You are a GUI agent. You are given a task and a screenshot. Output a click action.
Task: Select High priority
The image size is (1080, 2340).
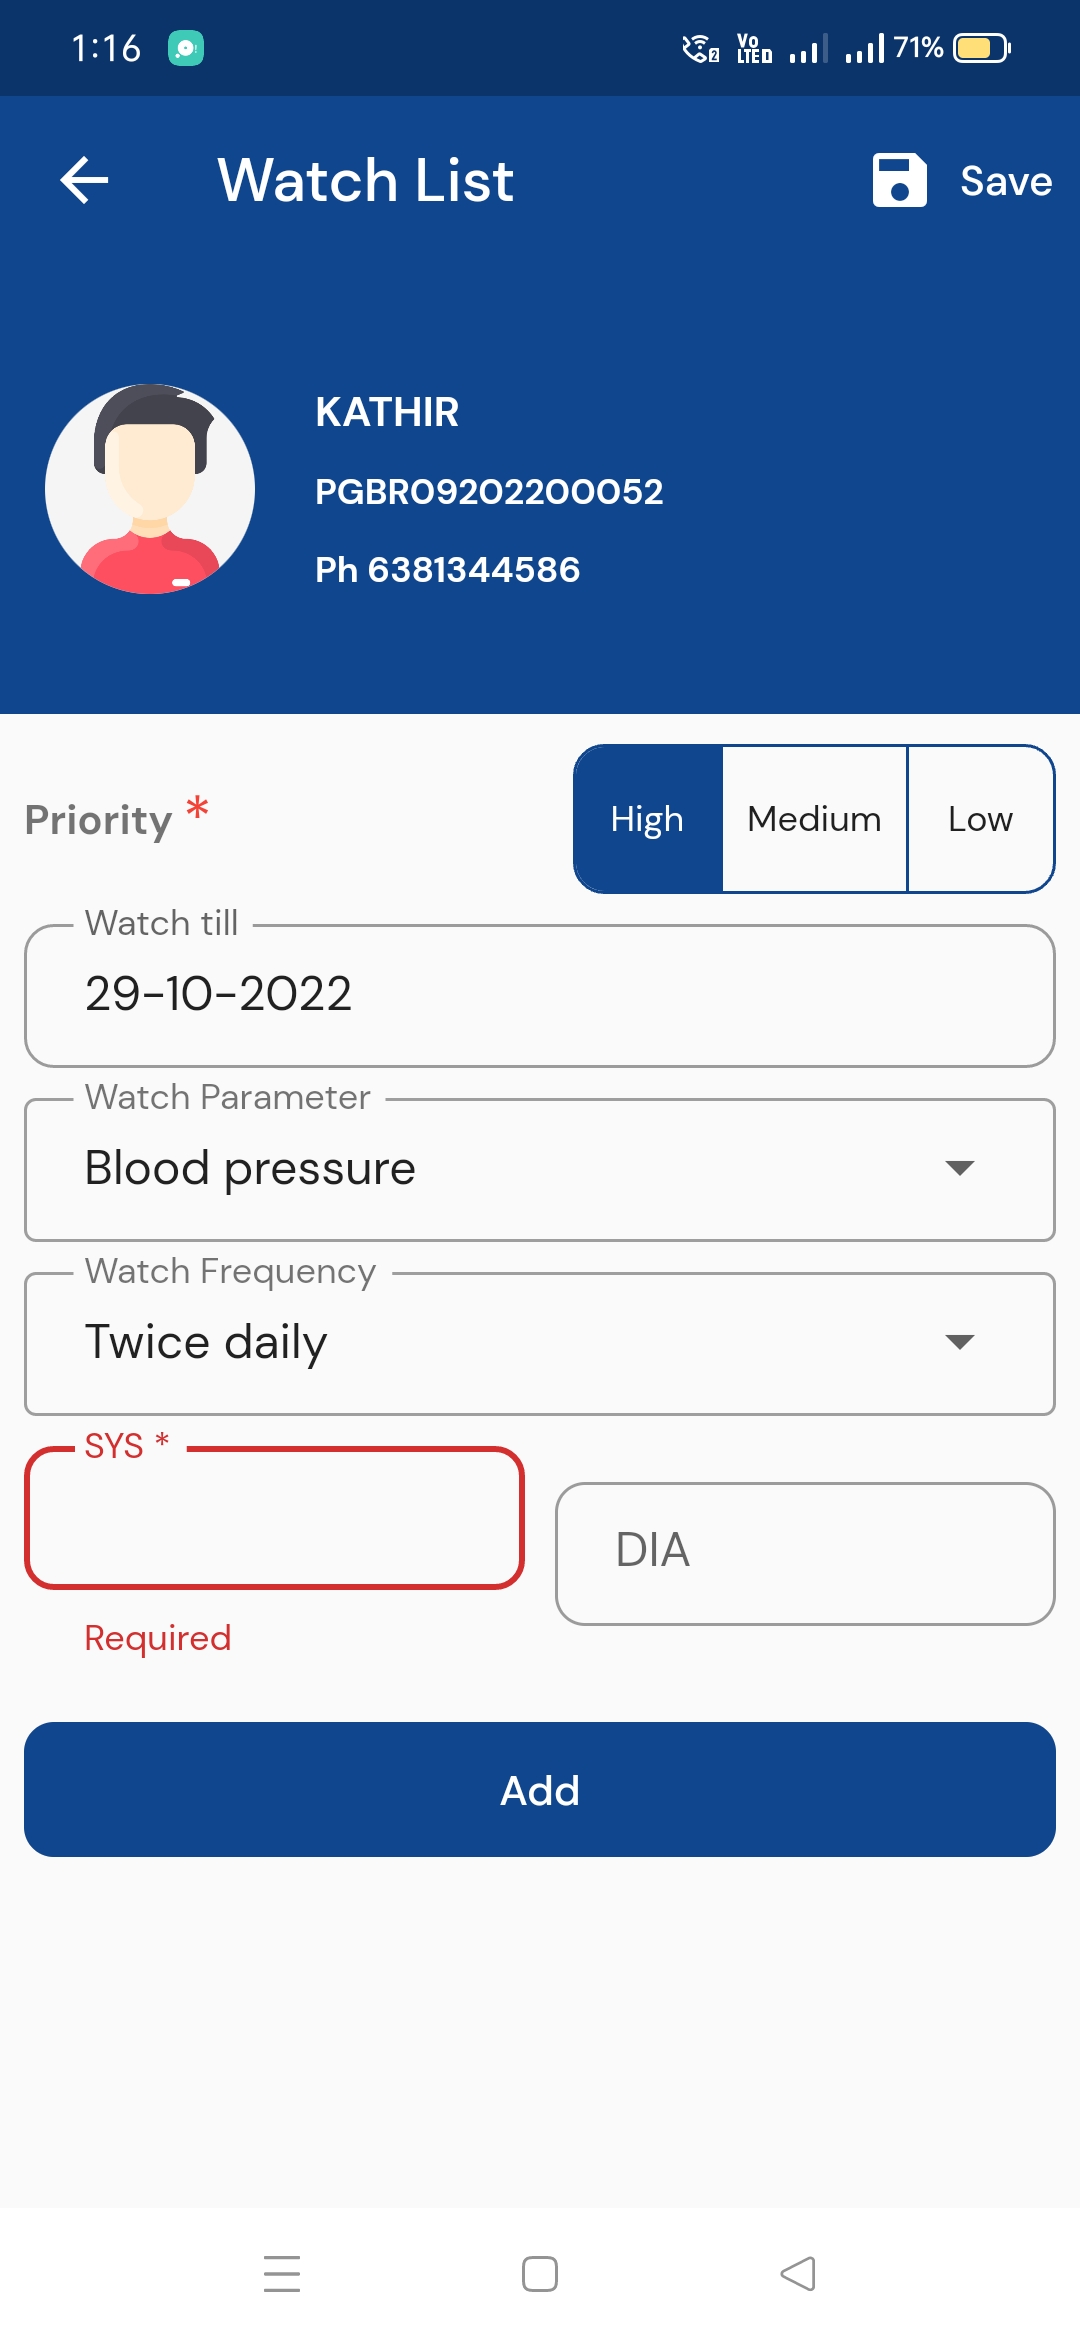coord(648,819)
